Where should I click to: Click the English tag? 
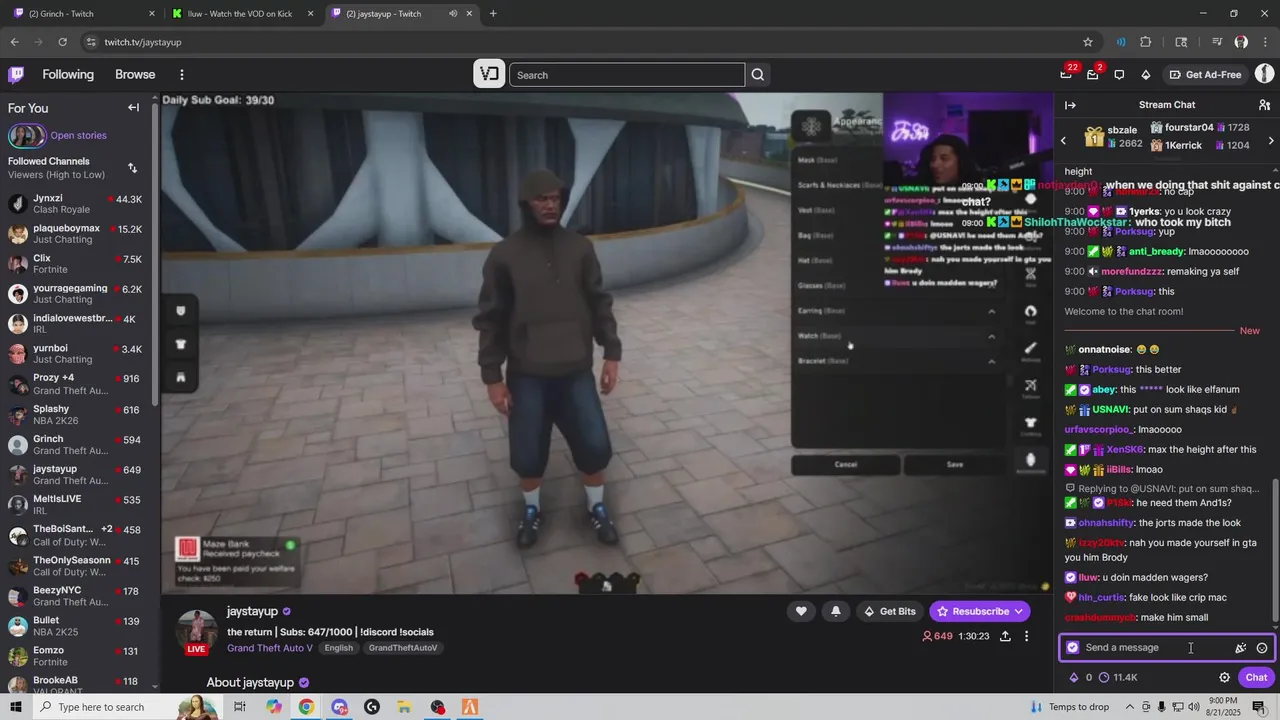click(x=338, y=648)
